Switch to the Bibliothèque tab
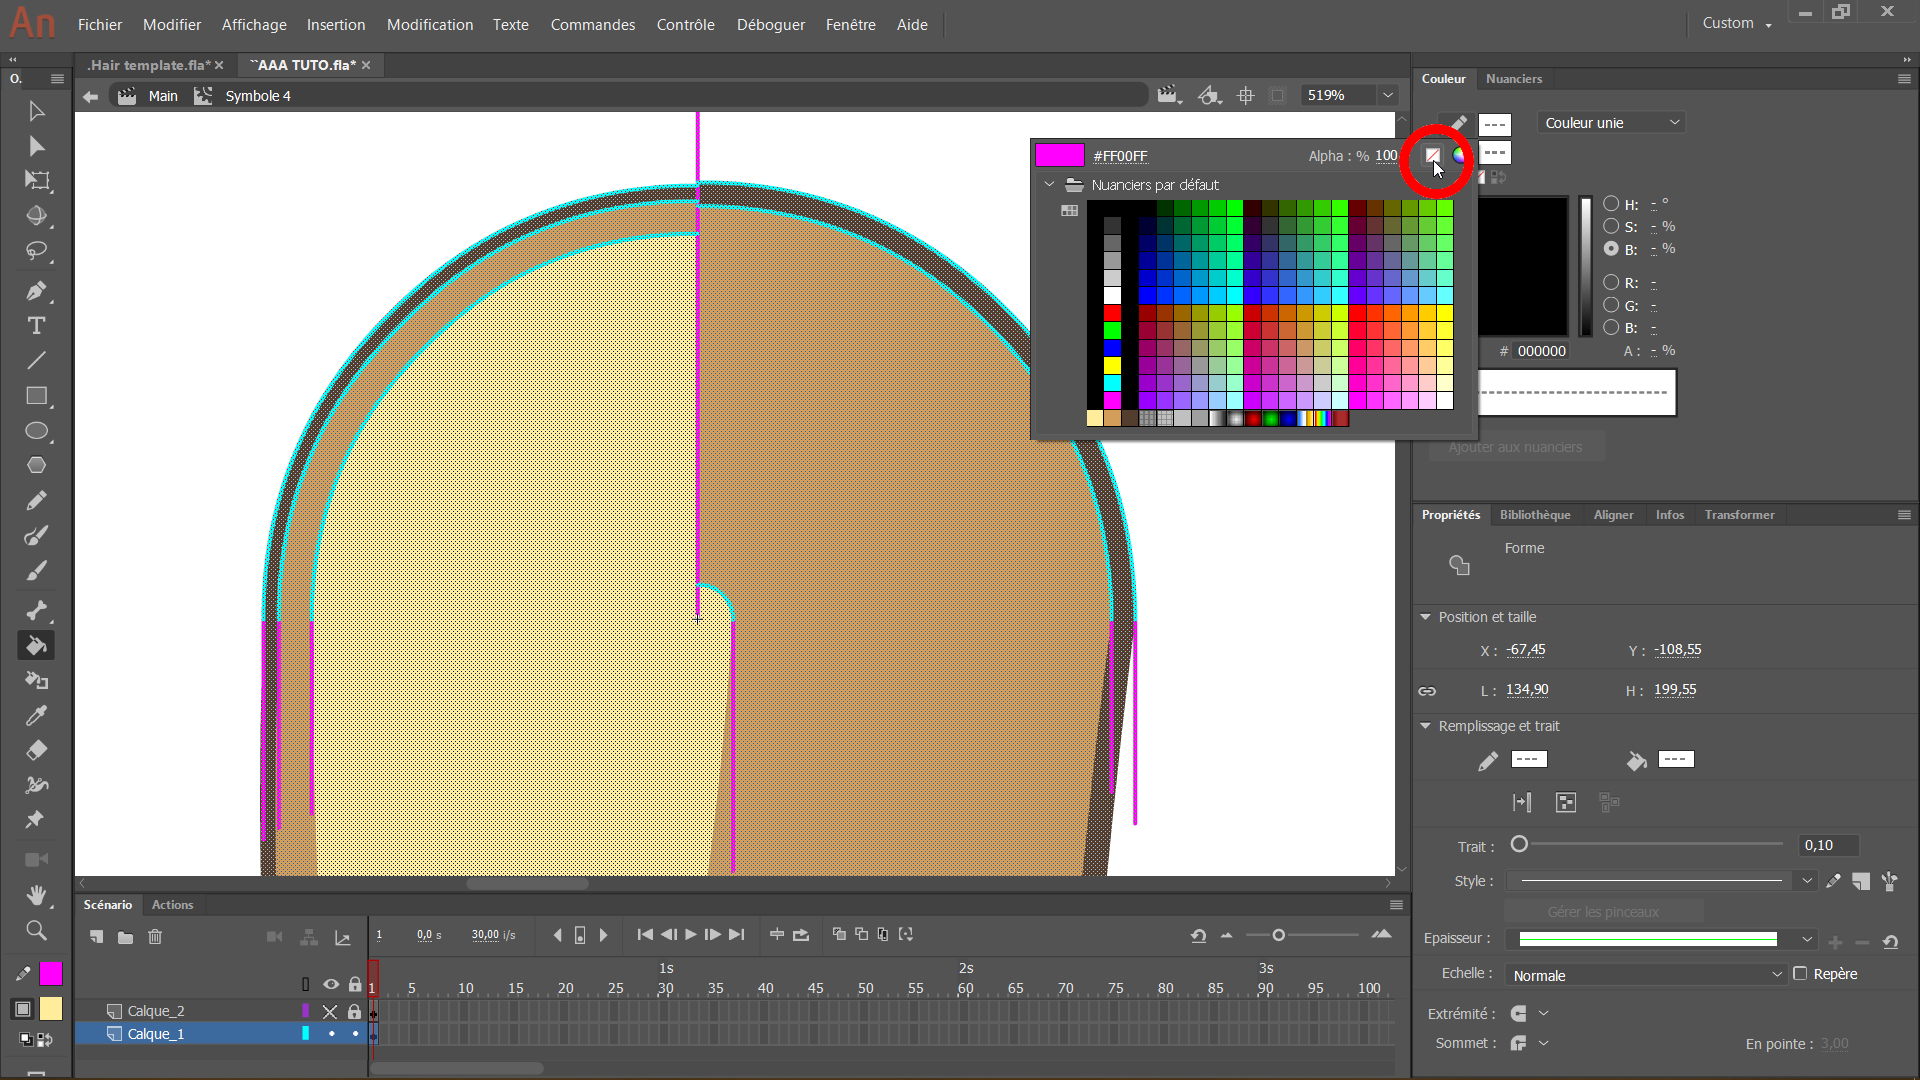The width and height of the screenshot is (1920, 1080). (1535, 515)
